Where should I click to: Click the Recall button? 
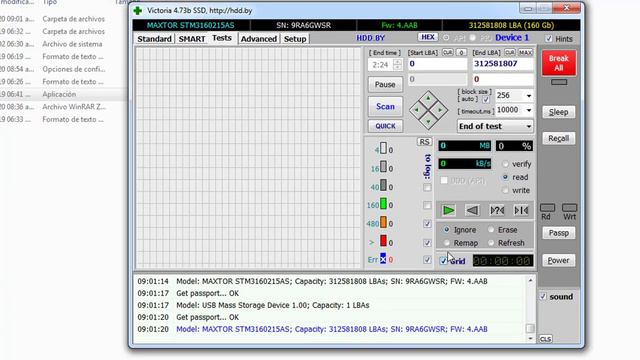(559, 138)
